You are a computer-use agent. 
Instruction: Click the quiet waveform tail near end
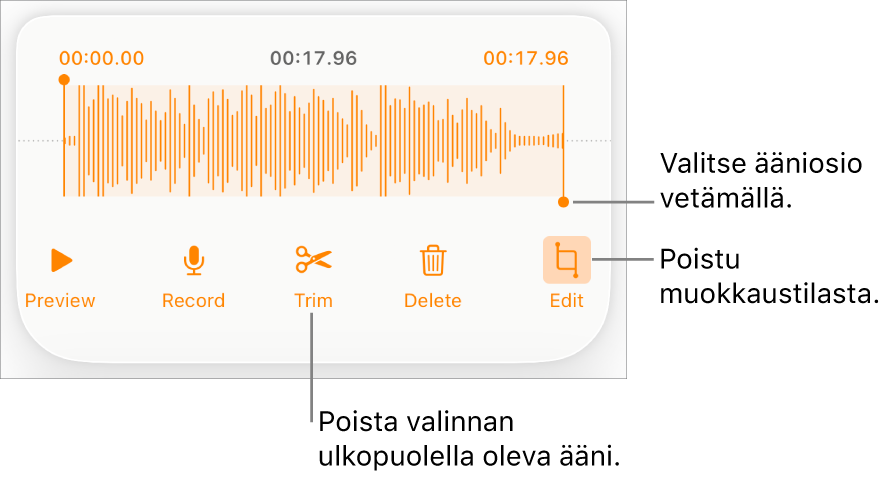pyautogui.click(x=537, y=140)
